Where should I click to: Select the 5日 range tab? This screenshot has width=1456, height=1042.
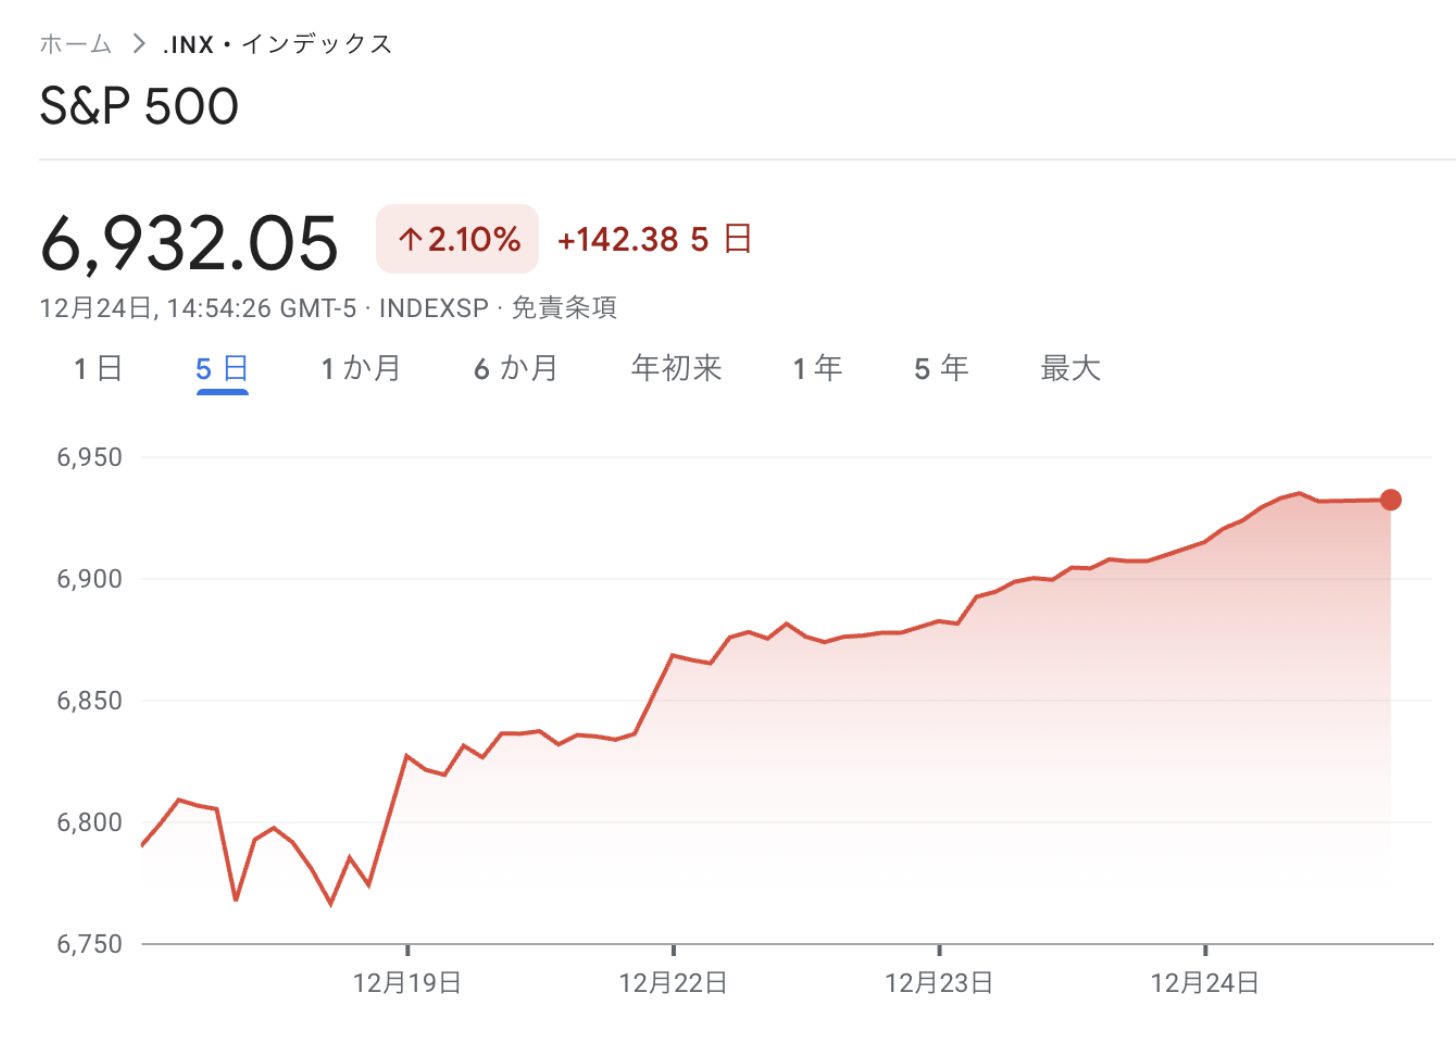pos(222,369)
